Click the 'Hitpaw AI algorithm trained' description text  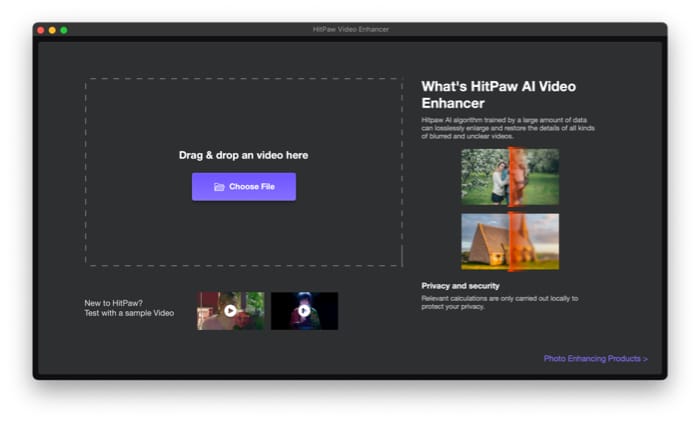pos(508,128)
